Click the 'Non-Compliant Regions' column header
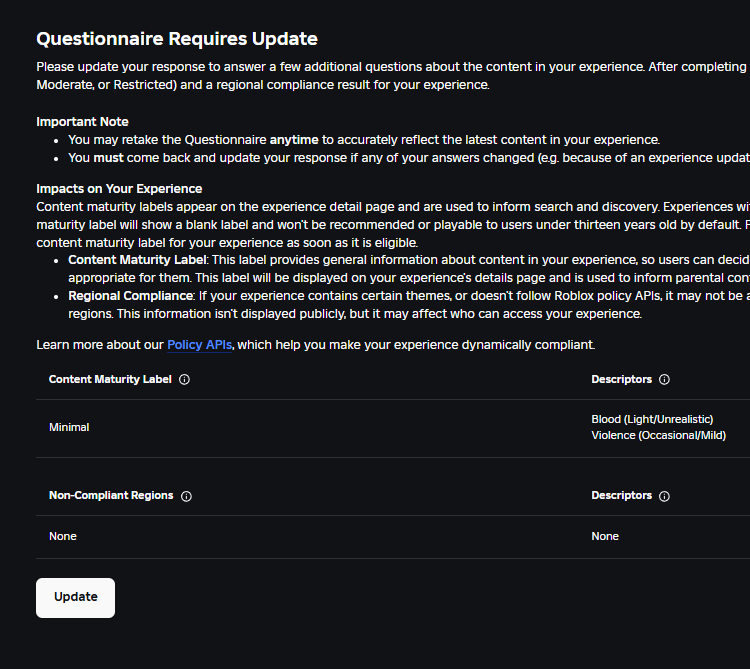 point(111,495)
